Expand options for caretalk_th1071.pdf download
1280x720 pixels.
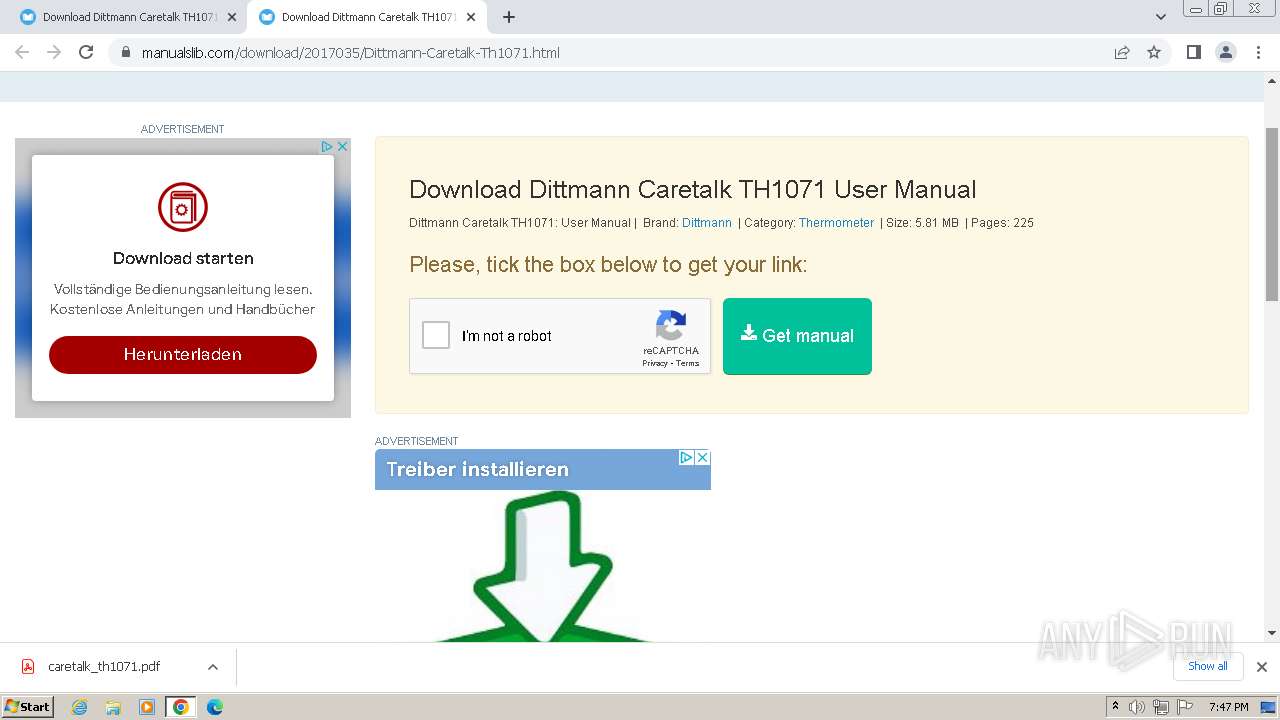[x=212, y=667]
